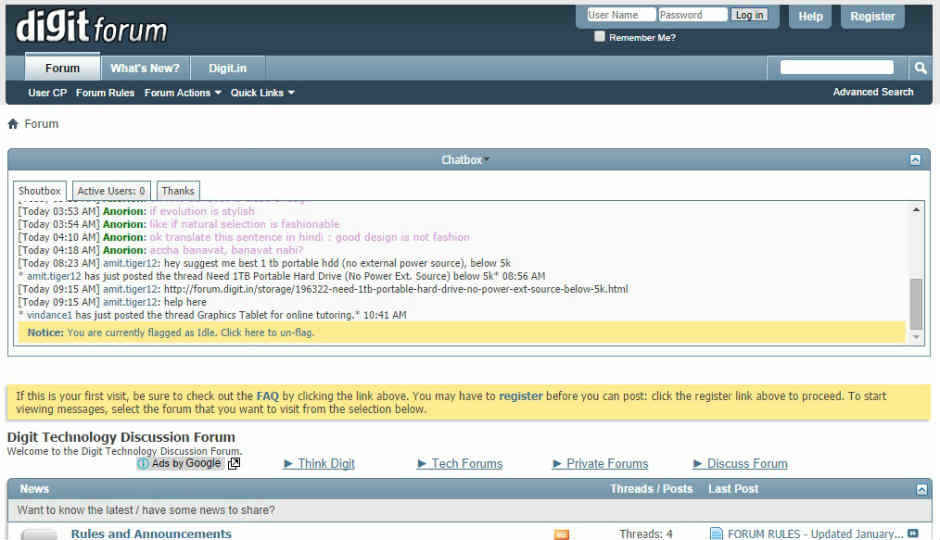Open the Digit.in tab

click(227, 68)
